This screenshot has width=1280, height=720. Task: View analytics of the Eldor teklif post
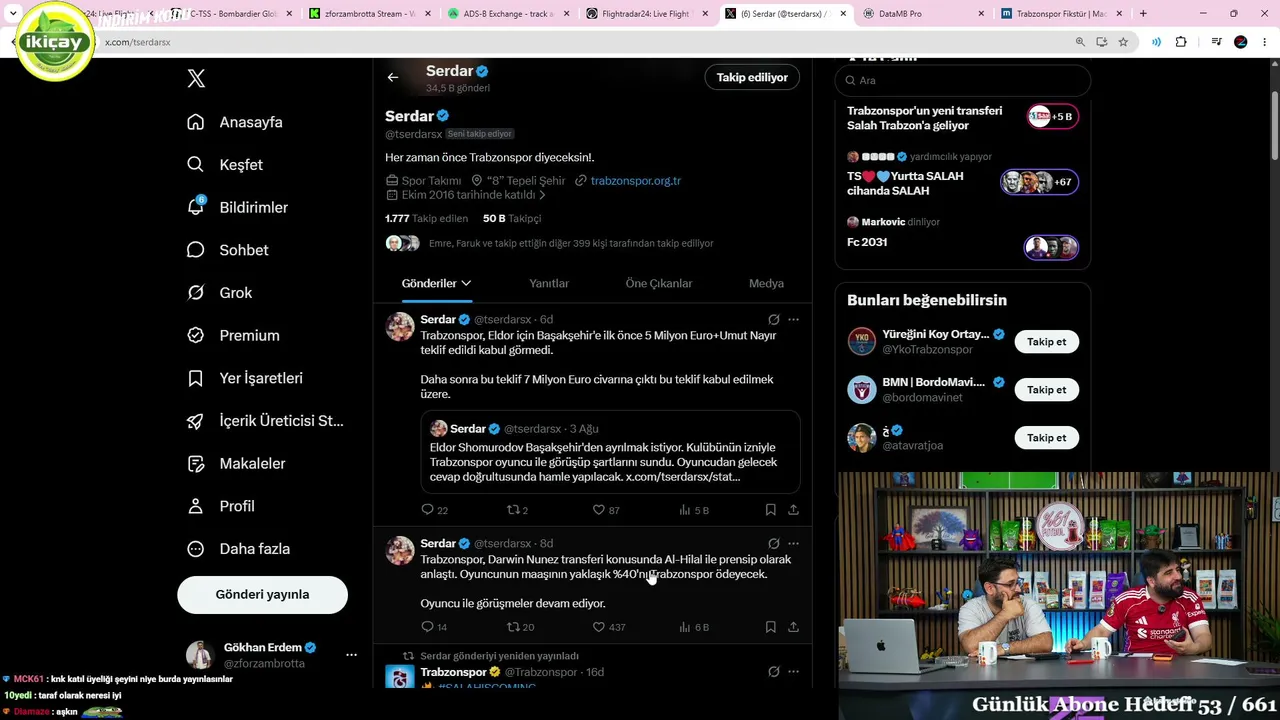[x=693, y=510]
